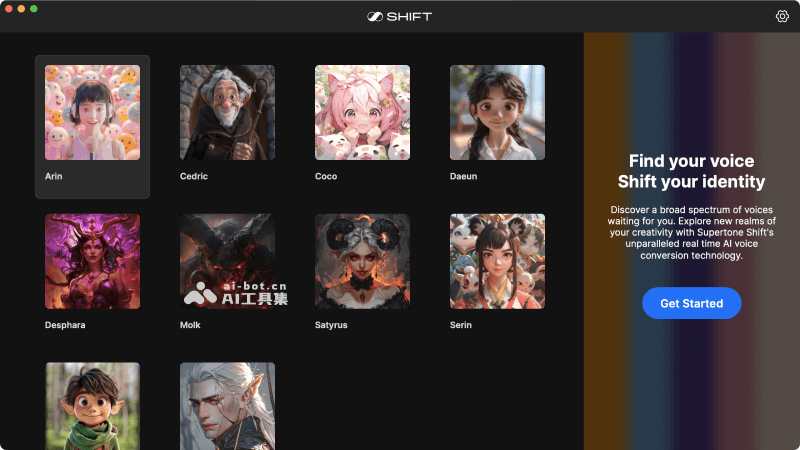The height and width of the screenshot is (450, 800).
Task: Select the Serin voice portrait
Action: click(x=497, y=261)
